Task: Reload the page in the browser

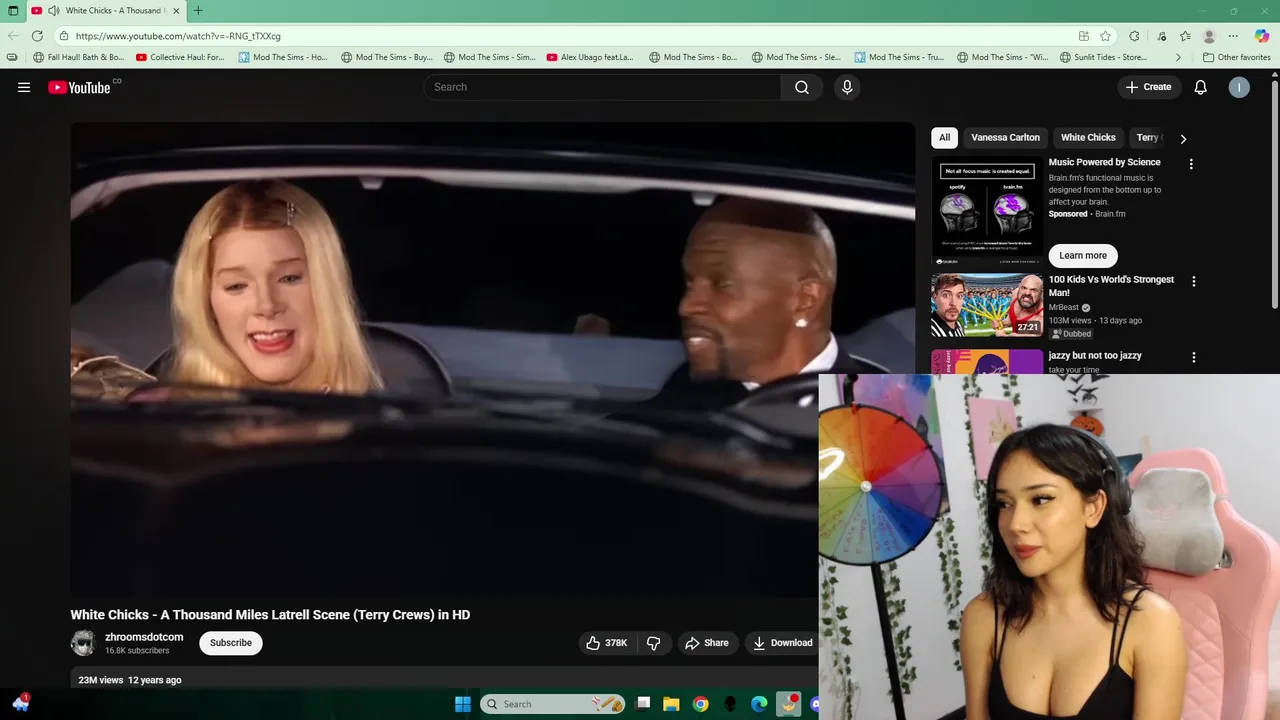Action: (37, 36)
